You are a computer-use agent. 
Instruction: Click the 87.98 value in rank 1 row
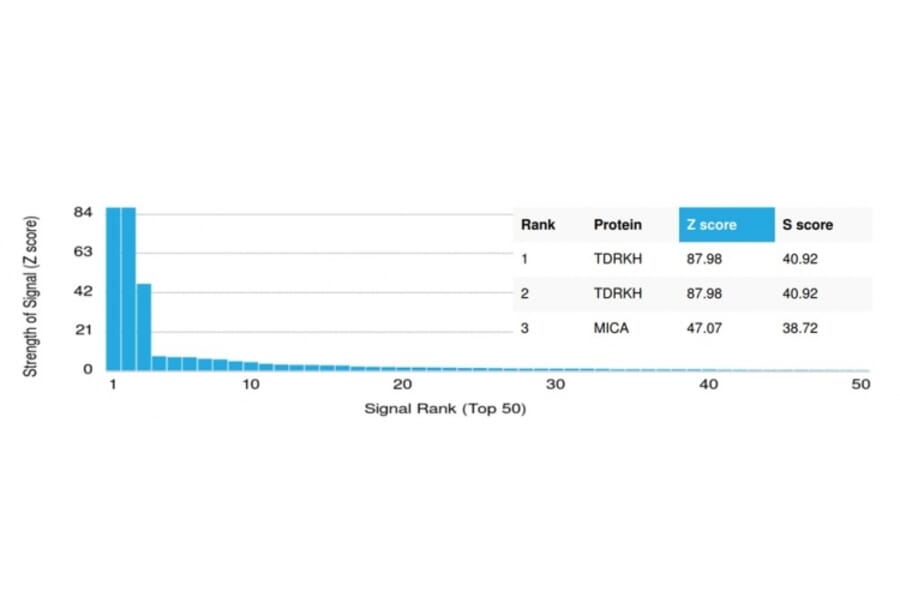pos(702,258)
